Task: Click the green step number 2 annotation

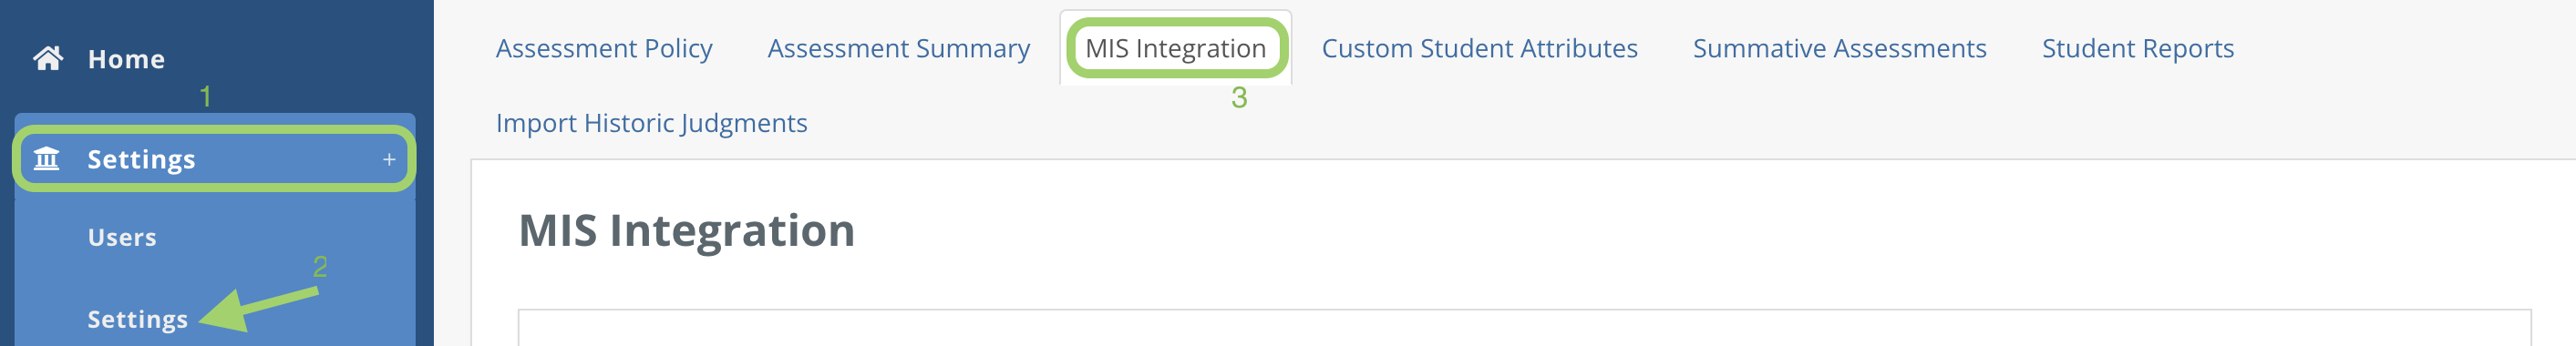Action: (x=320, y=267)
